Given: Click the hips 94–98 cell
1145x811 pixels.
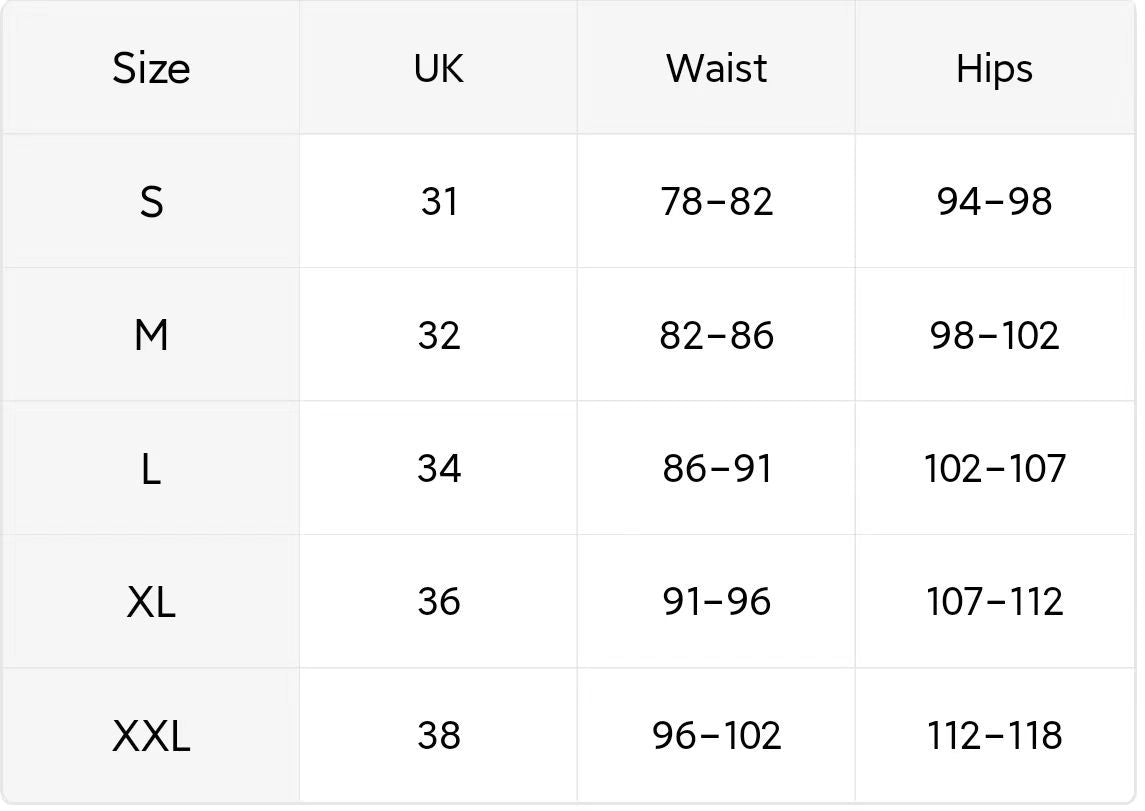Looking at the screenshot, I should [x=994, y=201].
